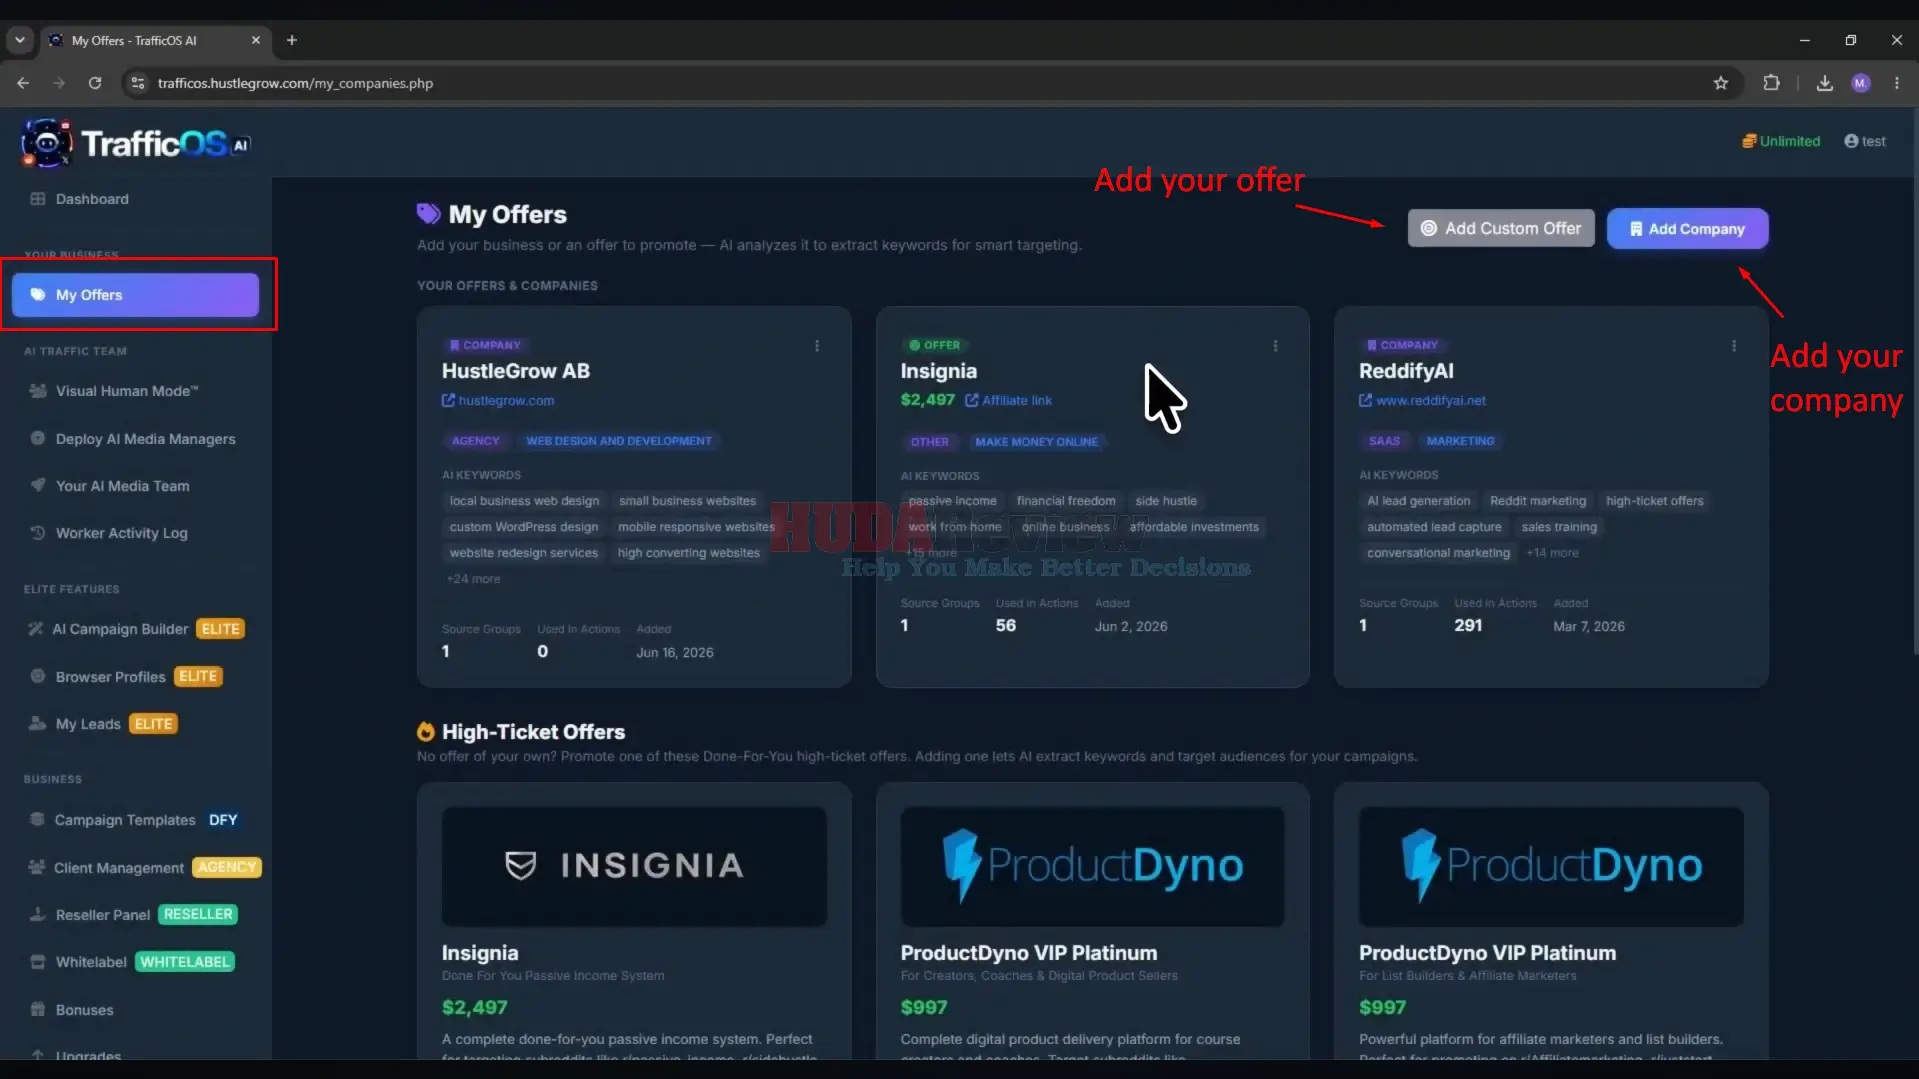This screenshot has height=1079, width=1919.
Task: Open Worker Activity Log icon
Action: point(38,533)
